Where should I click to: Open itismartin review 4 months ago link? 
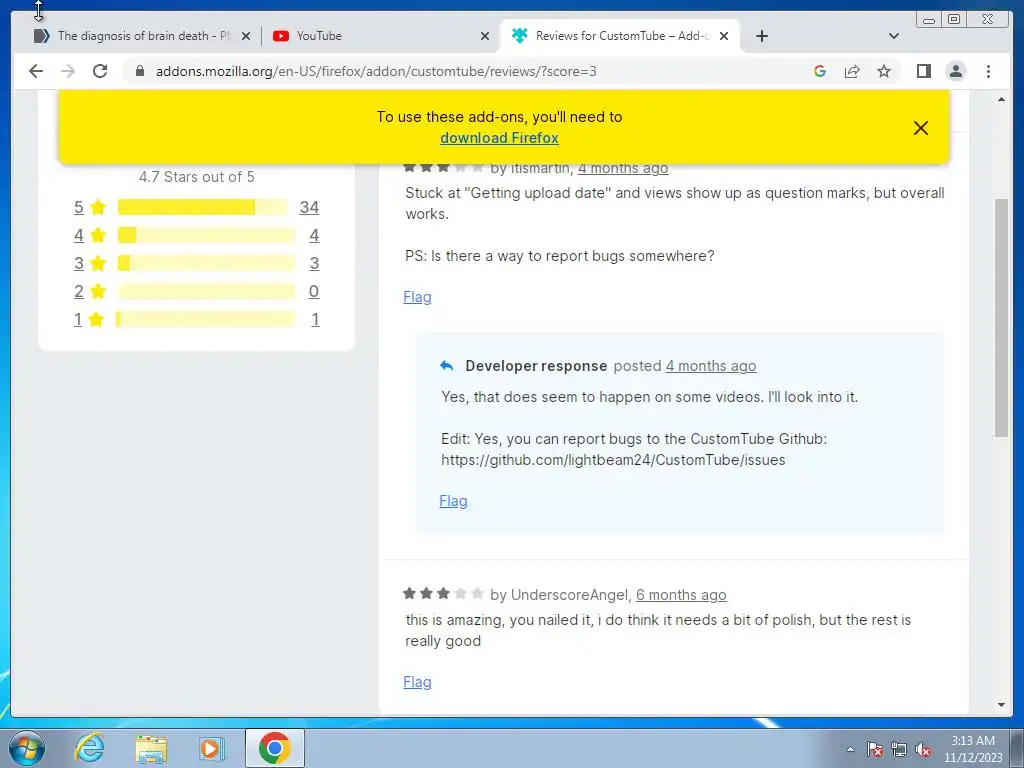(622, 168)
